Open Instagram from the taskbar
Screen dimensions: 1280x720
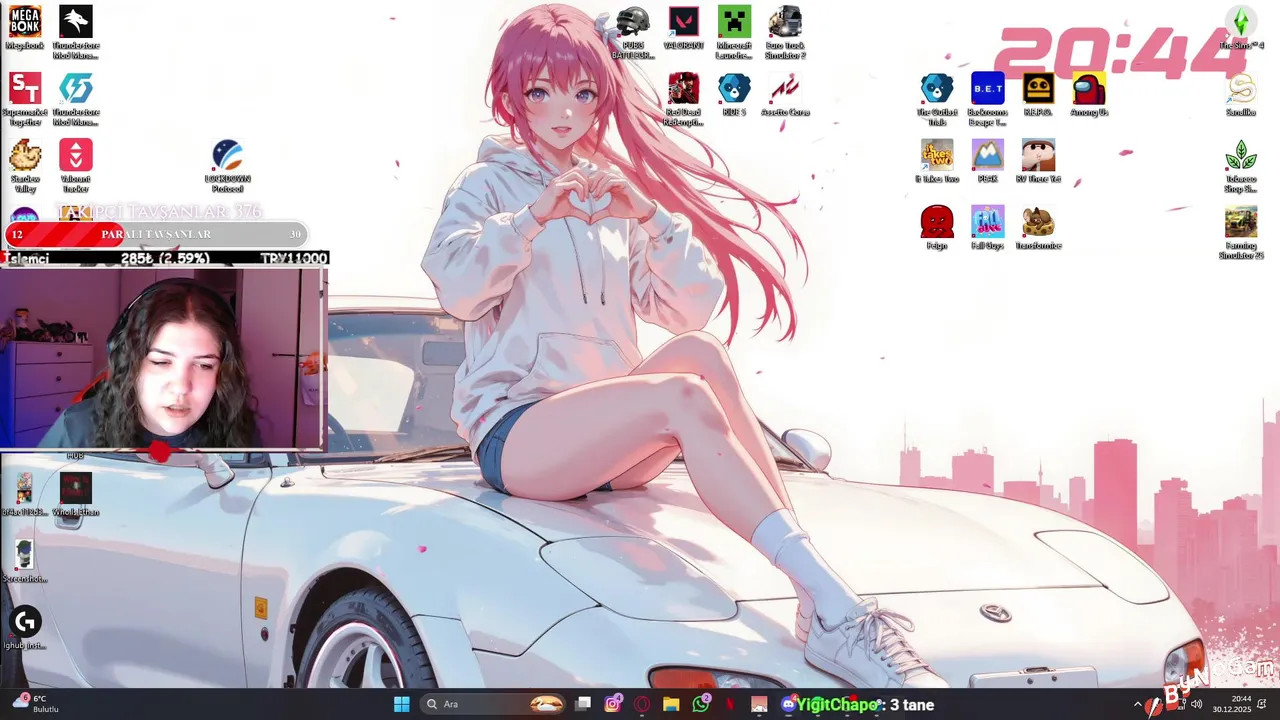click(613, 704)
